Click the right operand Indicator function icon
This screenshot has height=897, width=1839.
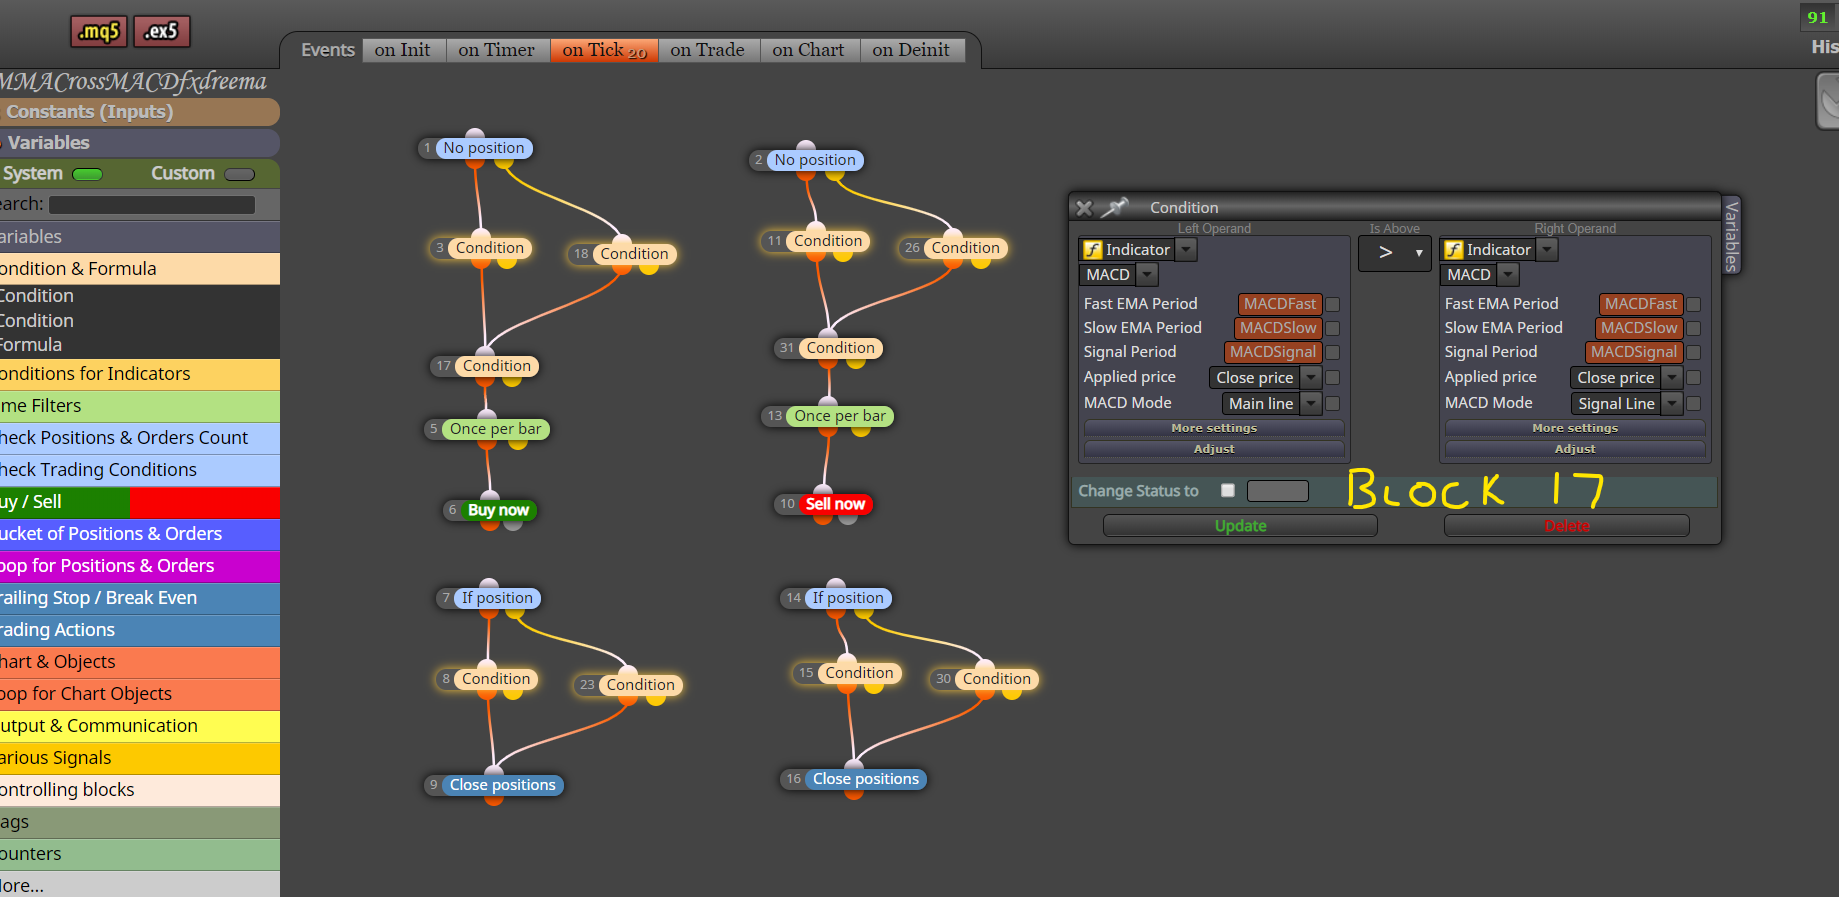[x=1453, y=250]
